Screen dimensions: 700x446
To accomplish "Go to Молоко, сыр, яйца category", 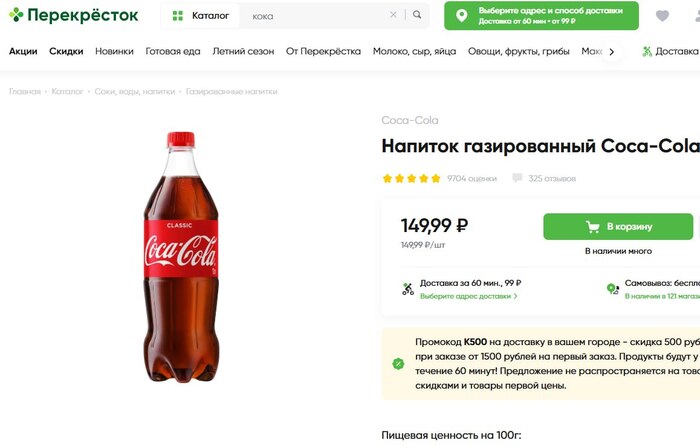I will [415, 52].
